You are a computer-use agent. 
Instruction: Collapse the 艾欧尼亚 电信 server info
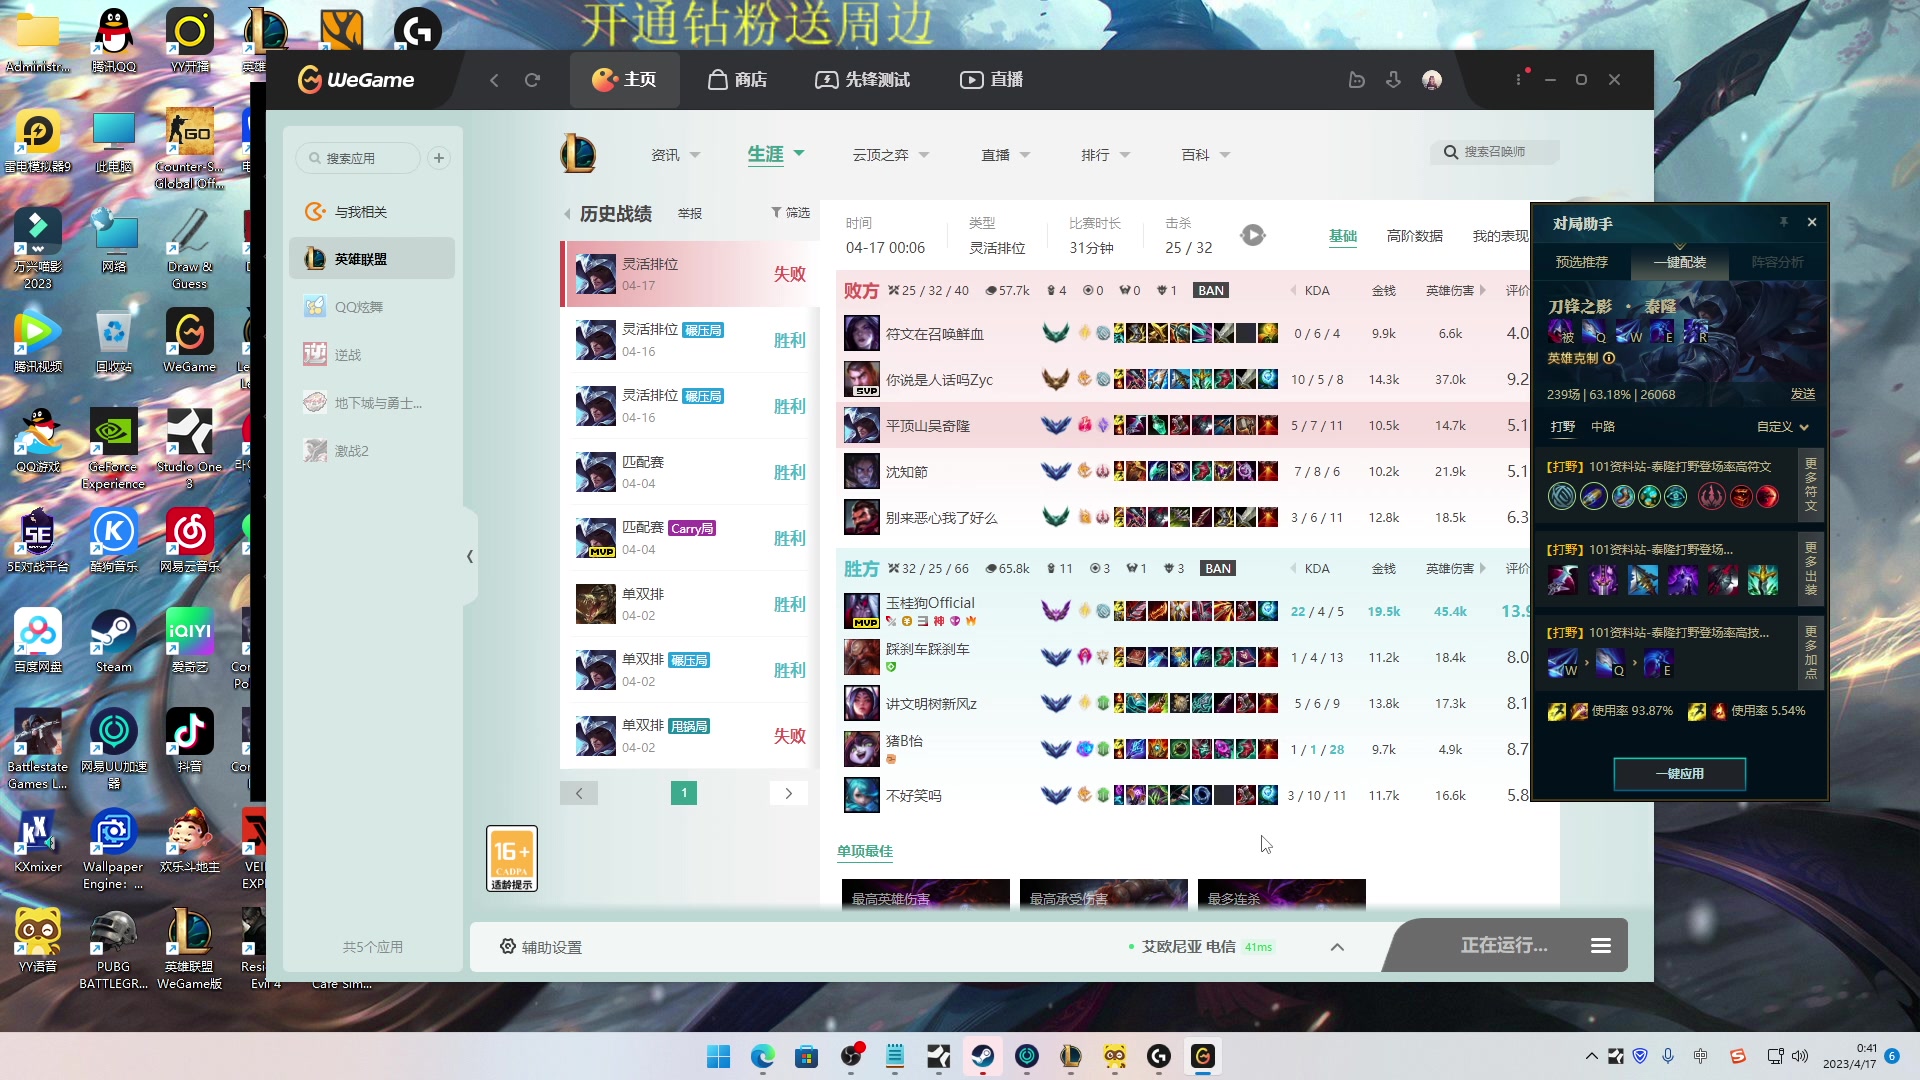tap(1337, 946)
